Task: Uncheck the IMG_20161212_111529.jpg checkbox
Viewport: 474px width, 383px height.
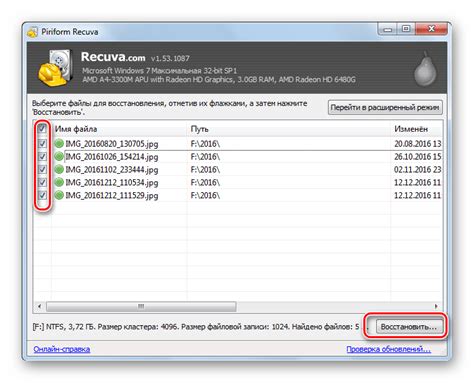Action: click(x=42, y=195)
